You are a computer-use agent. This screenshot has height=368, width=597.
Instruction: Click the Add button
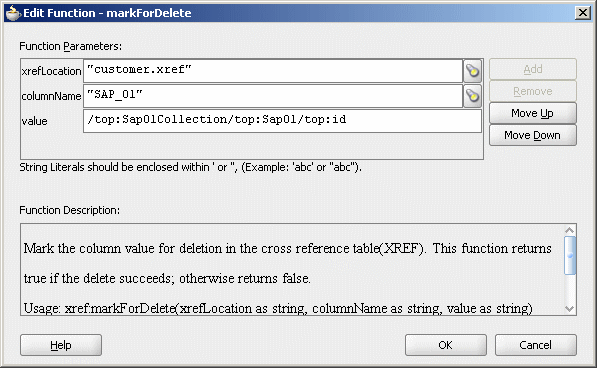point(533,69)
